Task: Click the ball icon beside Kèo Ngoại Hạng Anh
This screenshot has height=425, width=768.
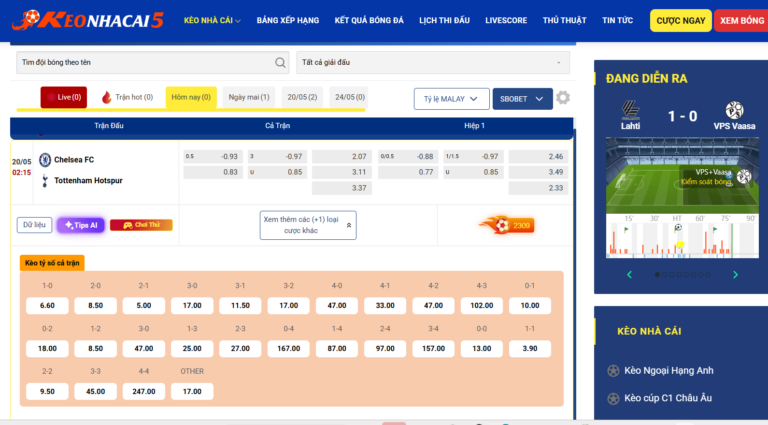Action: 613,371
